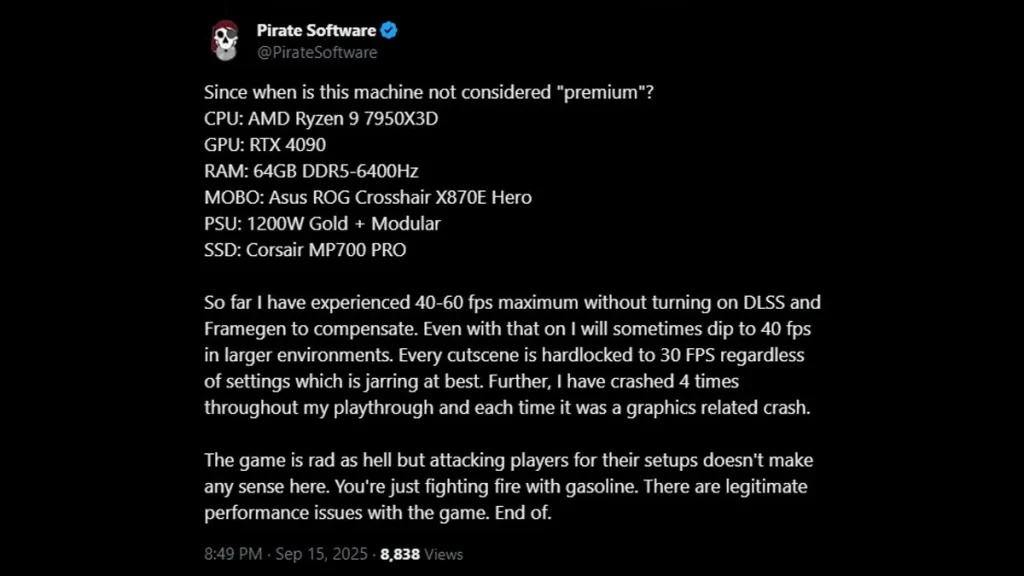Click the SSD: Corsair MP700 PRO line
Screen dimensions: 1024x576
tap(305, 250)
